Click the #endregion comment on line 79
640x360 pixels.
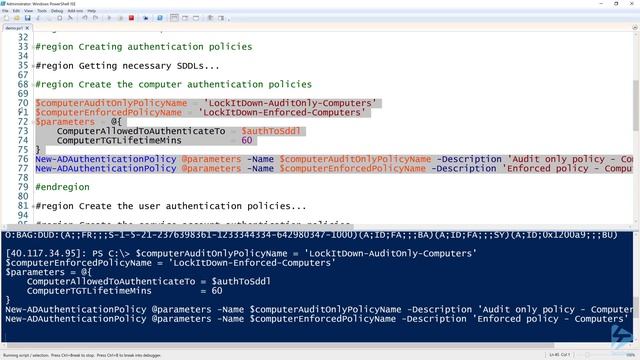click(62, 187)
